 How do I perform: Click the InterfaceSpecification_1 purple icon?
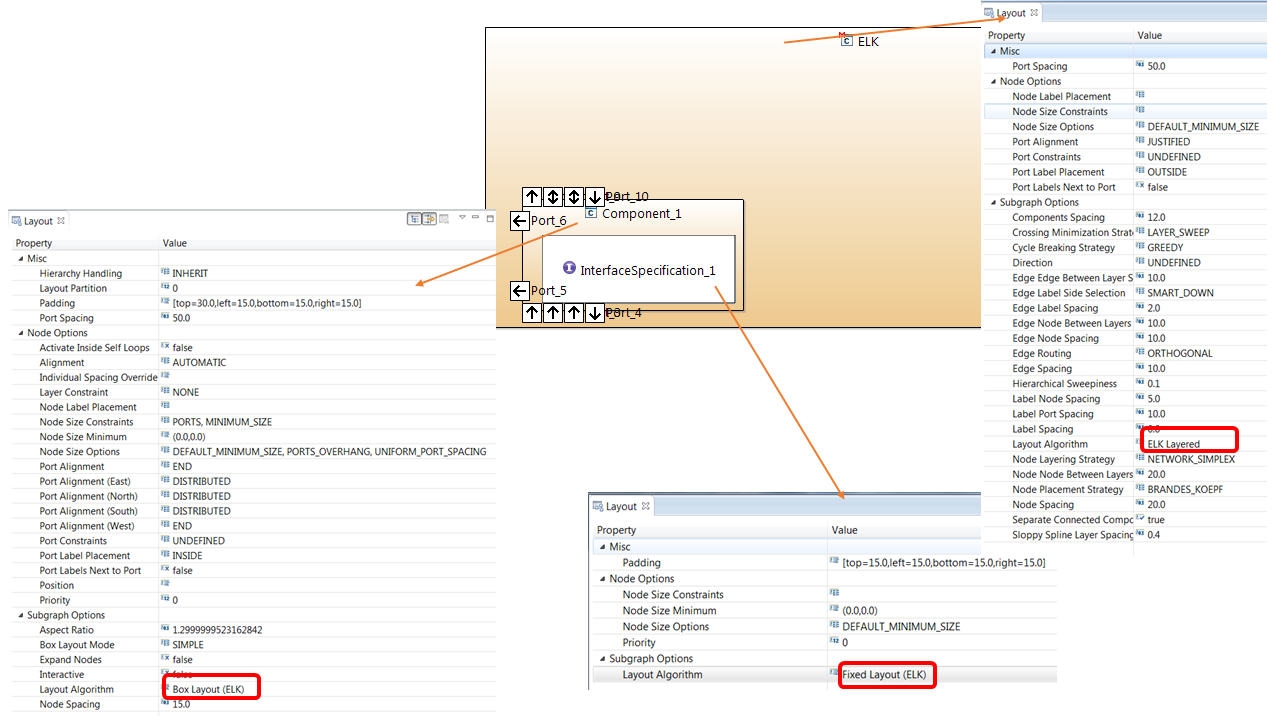coord(569,268)
